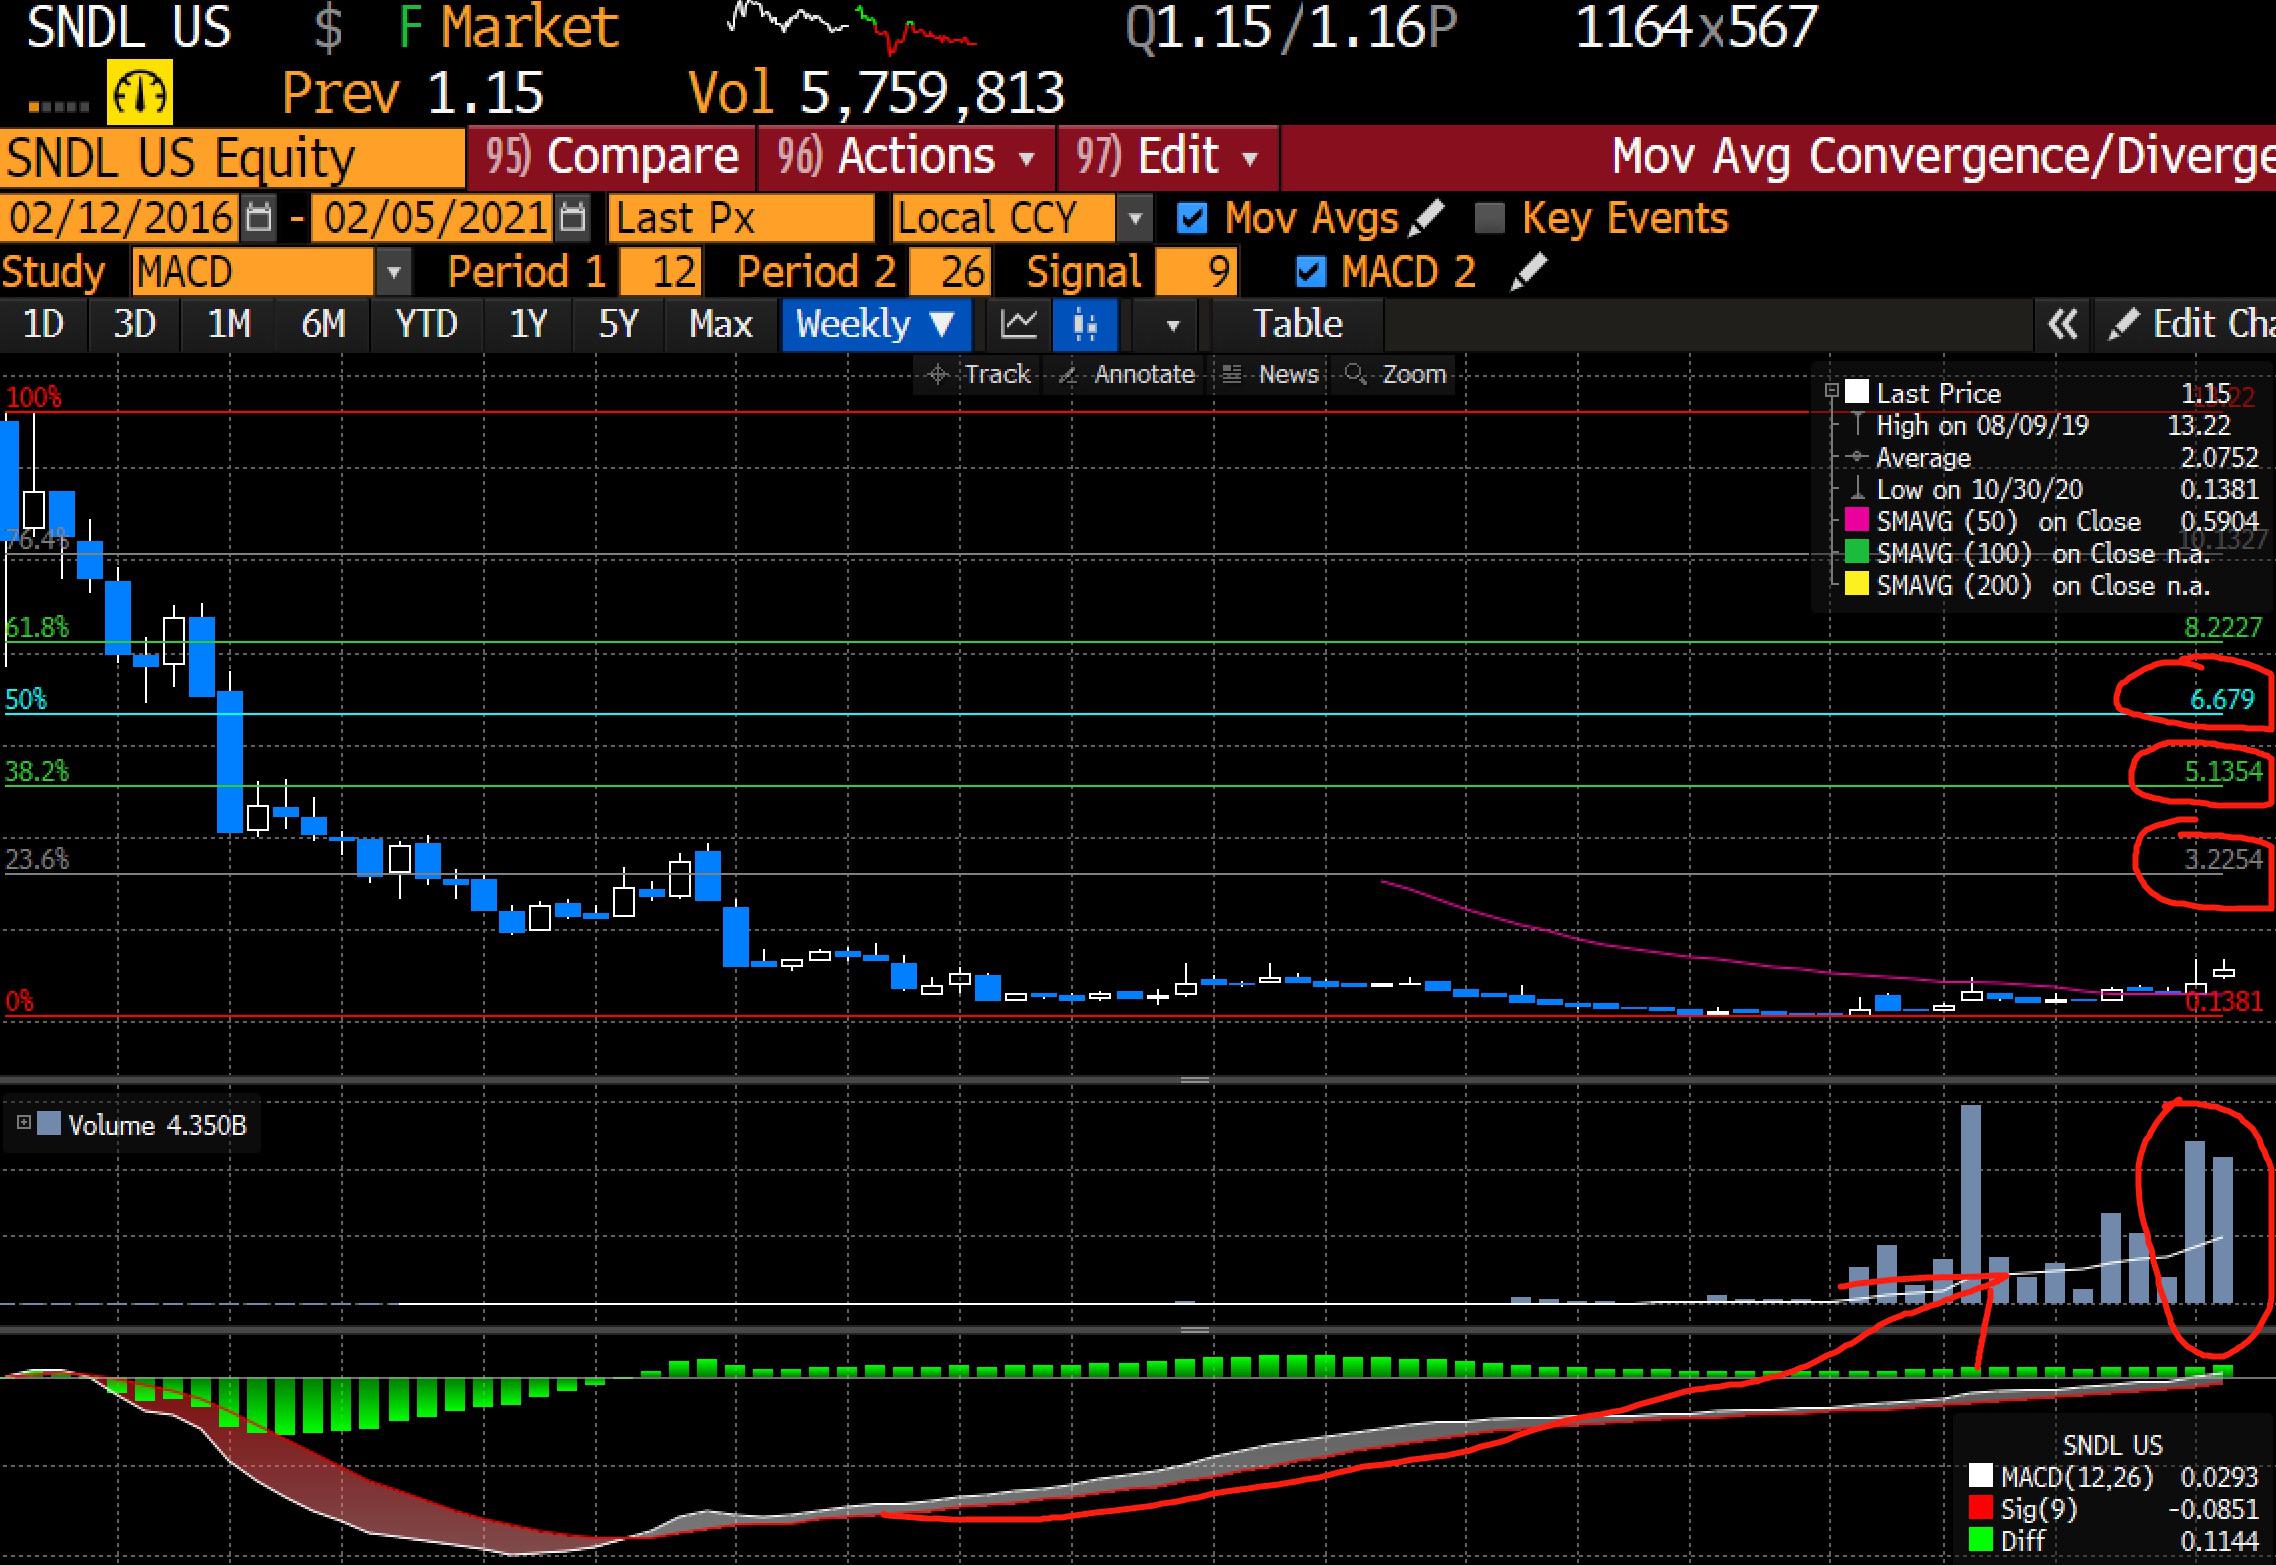Uncheck the MACD 2 checkbox
This screenshot has width=2276, height=1565.
[x=1310, y=271]
